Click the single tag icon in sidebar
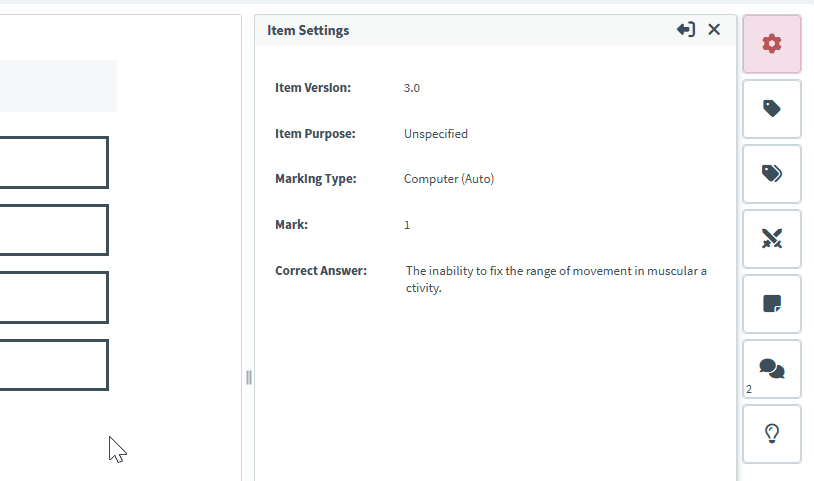 click(x=771, y=109)
